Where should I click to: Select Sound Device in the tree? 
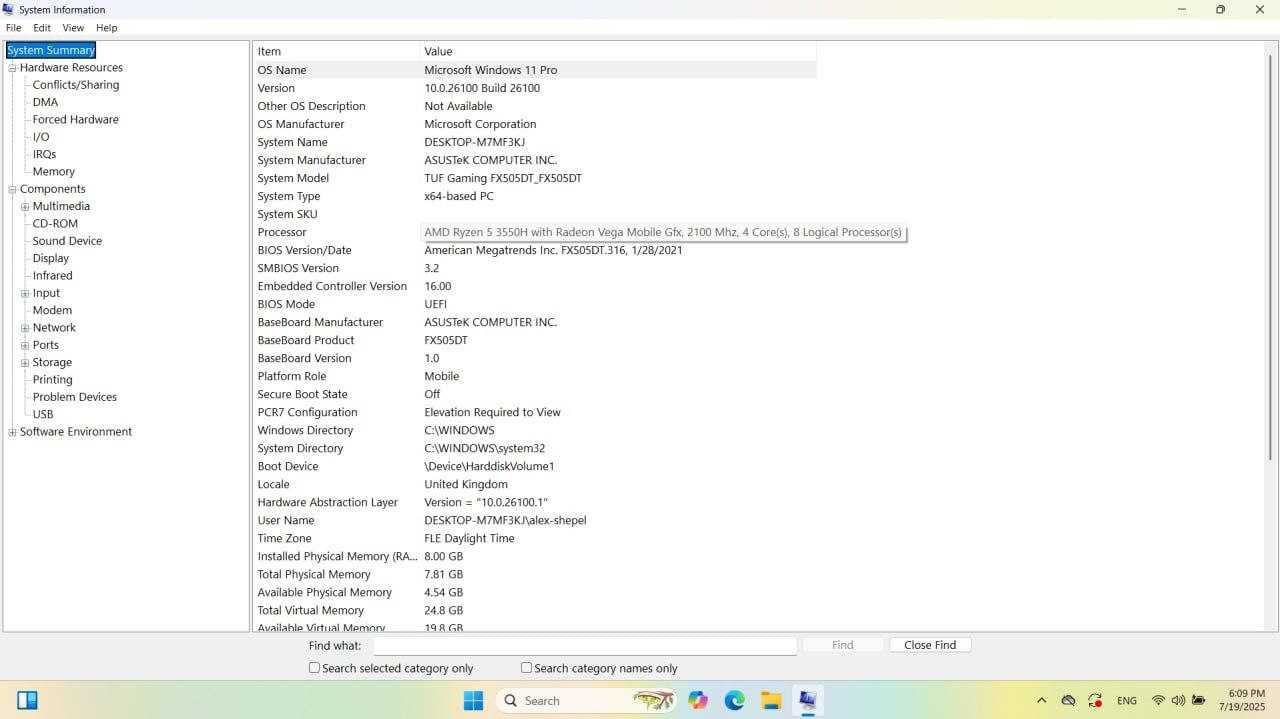coord(67,241)
